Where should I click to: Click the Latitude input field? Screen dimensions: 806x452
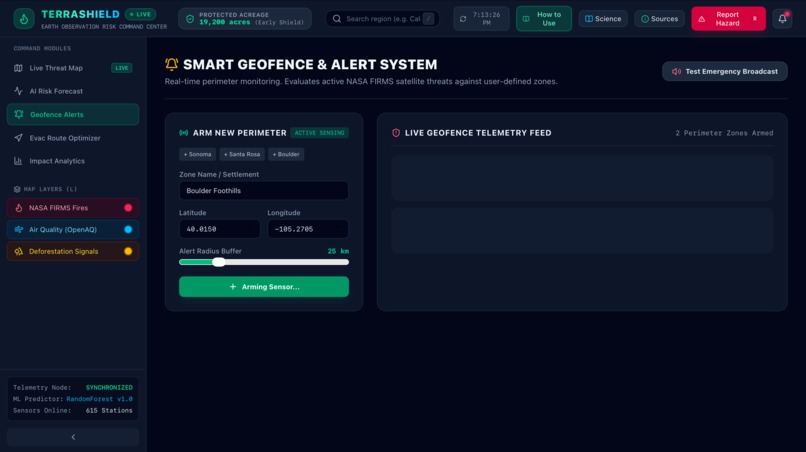pos(219,229)
